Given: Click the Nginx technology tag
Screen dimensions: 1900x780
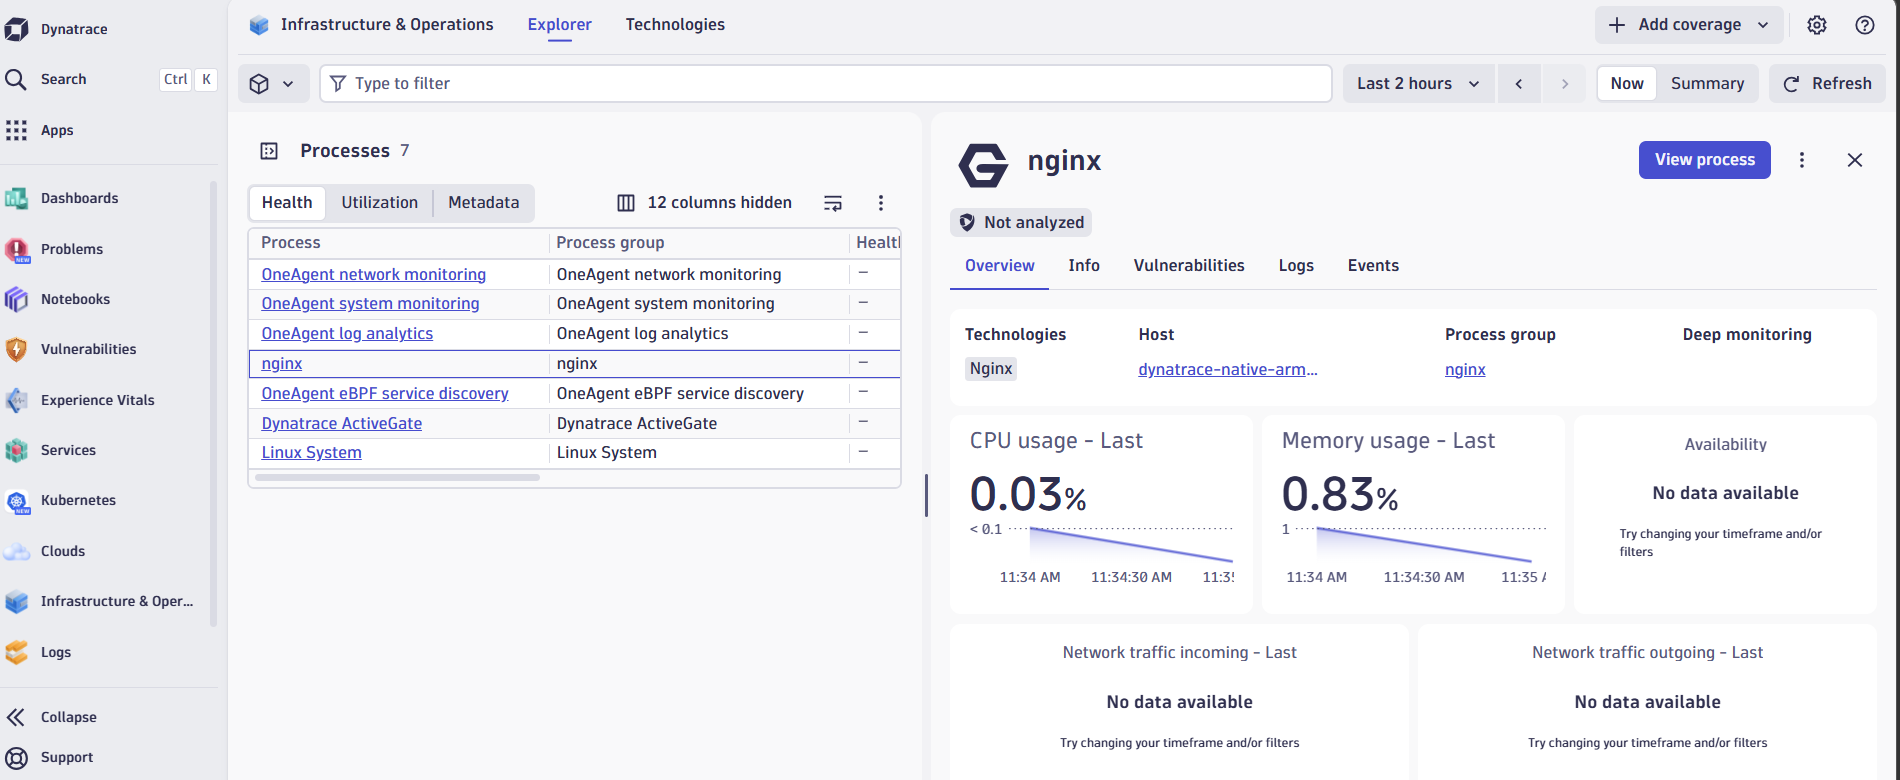Looking at the screenshot, I should 991,369.
